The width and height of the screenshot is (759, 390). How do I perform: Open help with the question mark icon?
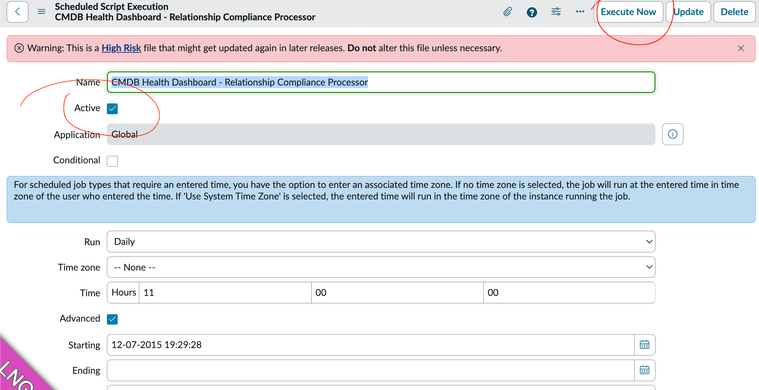point(531,12)
